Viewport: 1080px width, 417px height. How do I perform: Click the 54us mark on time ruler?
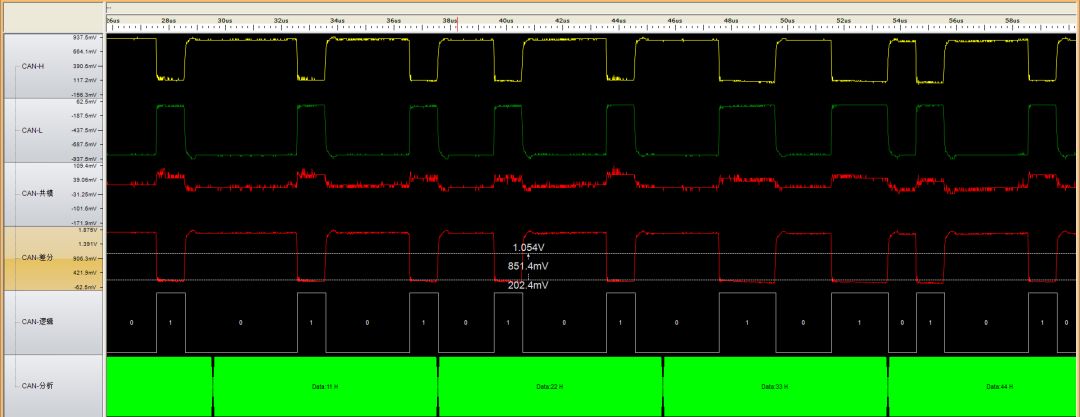900,21
